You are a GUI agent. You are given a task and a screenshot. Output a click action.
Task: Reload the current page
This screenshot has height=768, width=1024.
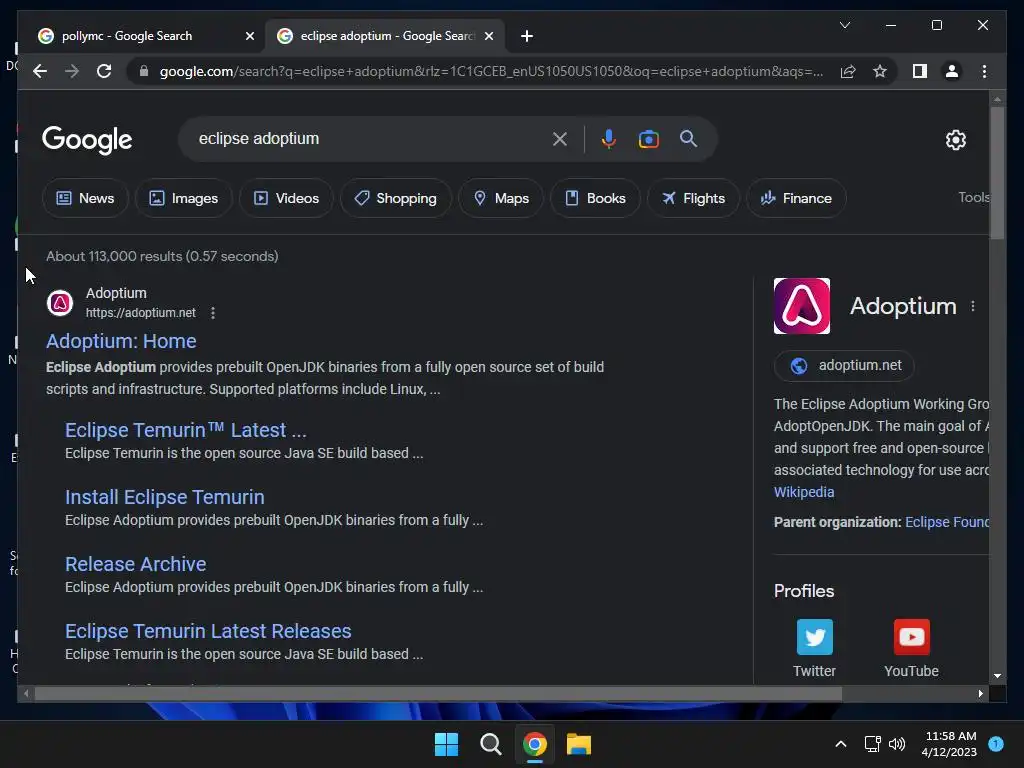pos(104,71)
